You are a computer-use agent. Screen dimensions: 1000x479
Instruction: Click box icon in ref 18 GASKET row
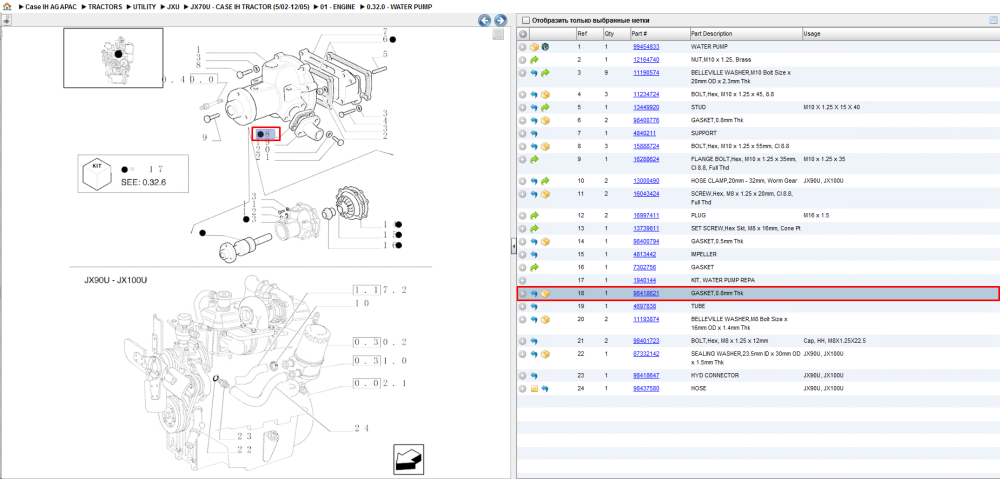tap(545, 294)
